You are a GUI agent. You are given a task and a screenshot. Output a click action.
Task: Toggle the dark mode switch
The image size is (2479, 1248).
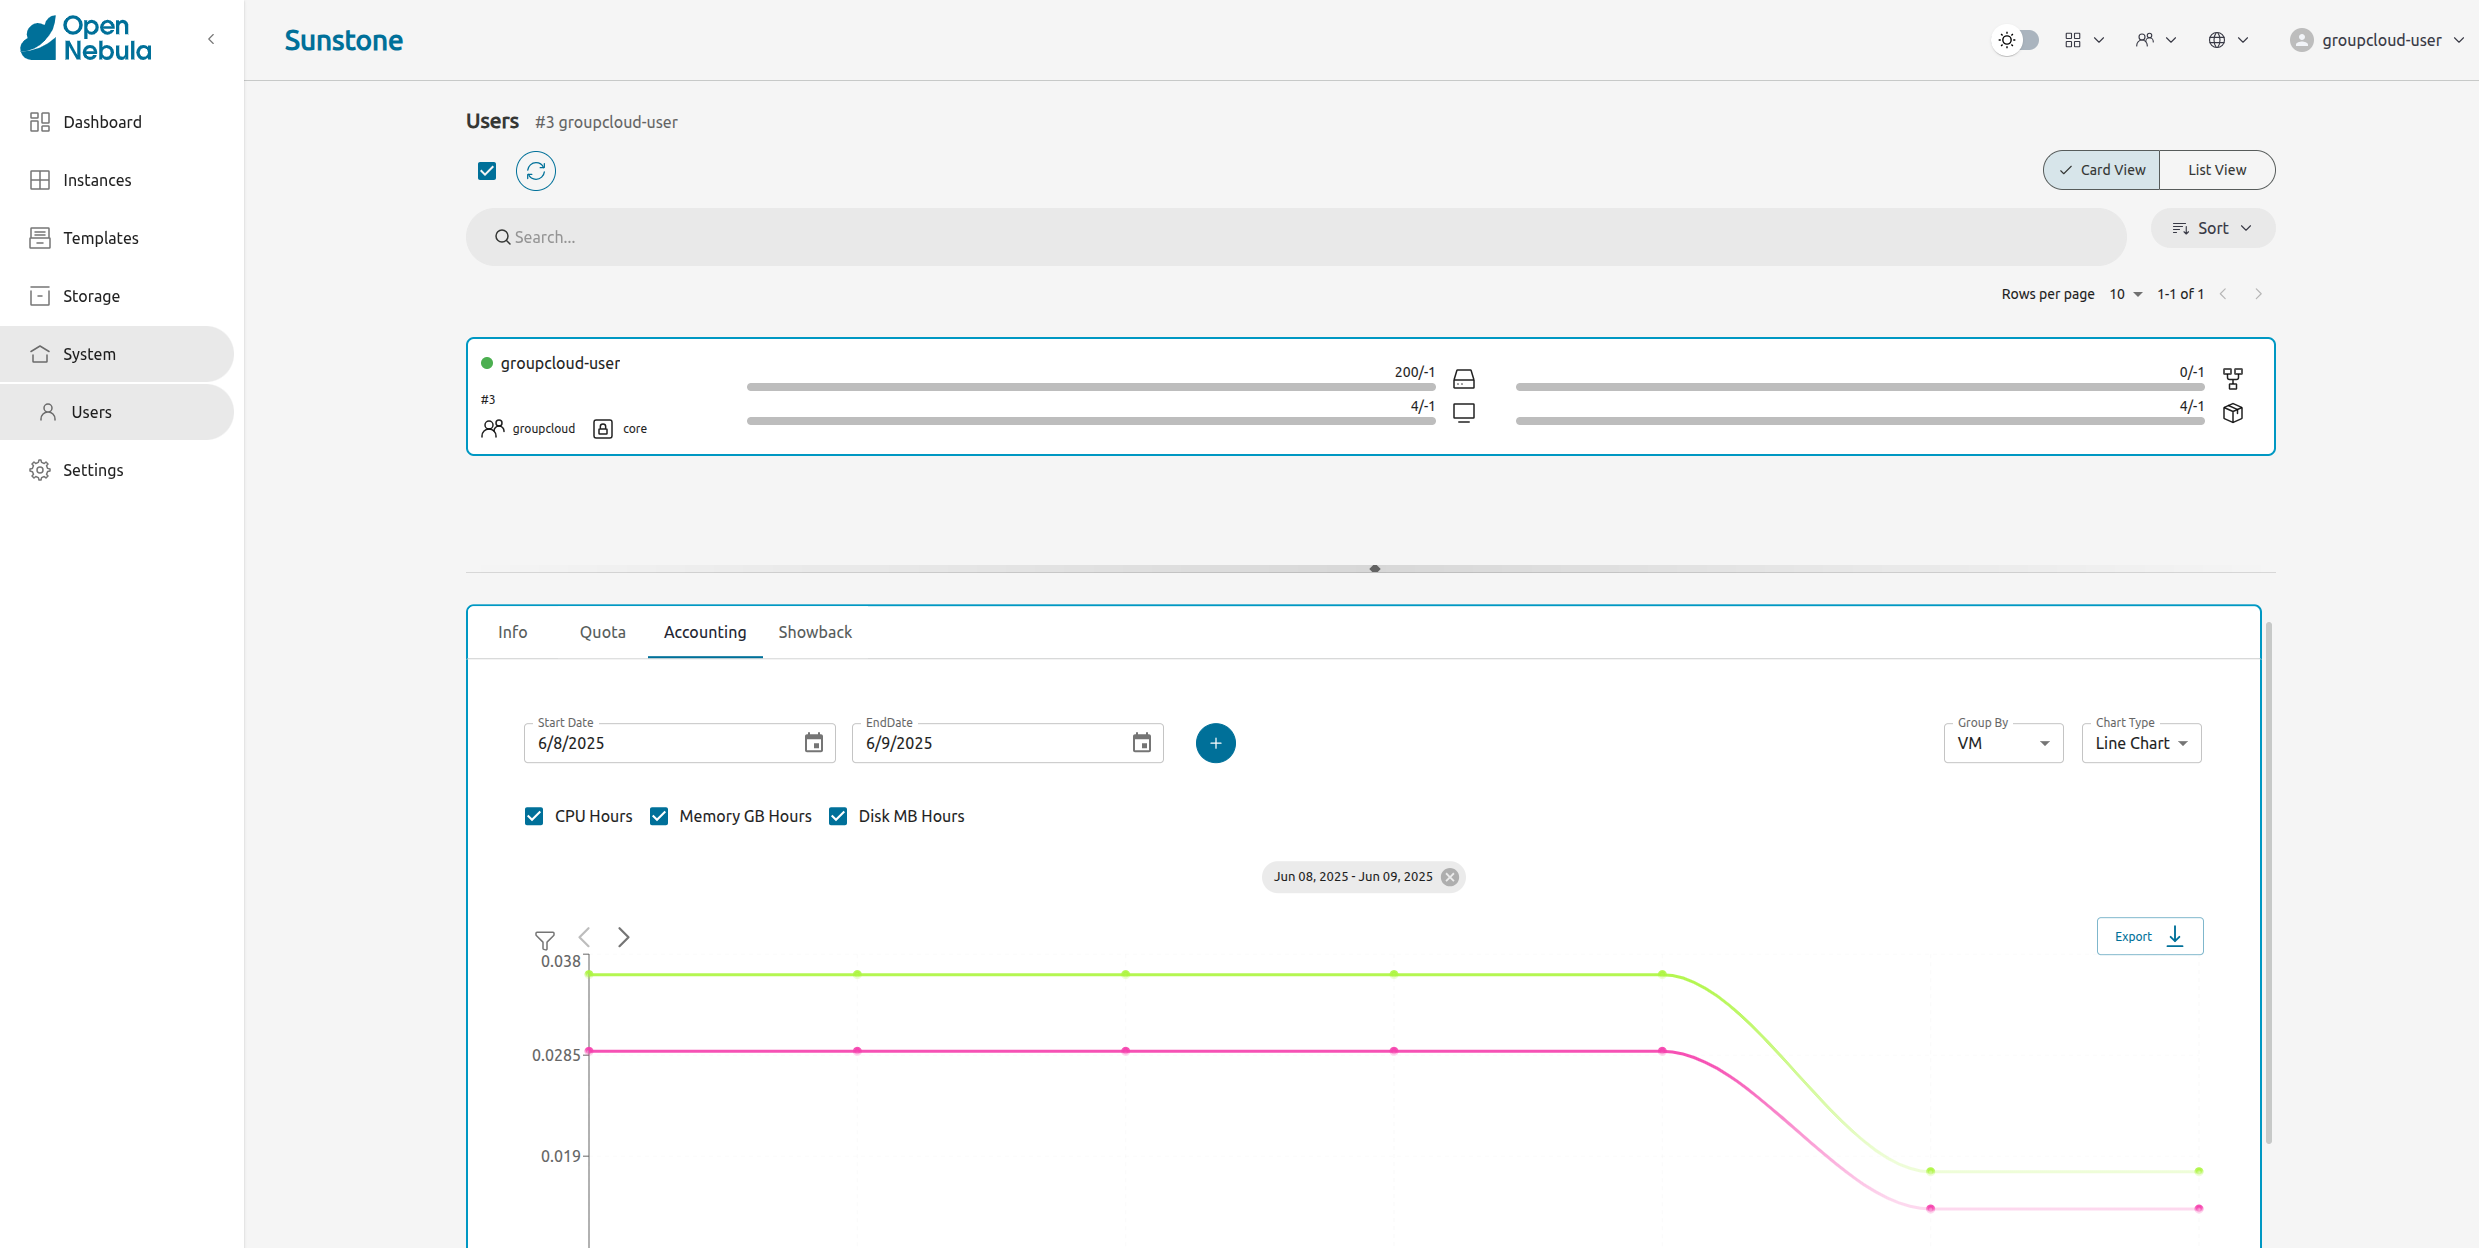click(2016, 40)
